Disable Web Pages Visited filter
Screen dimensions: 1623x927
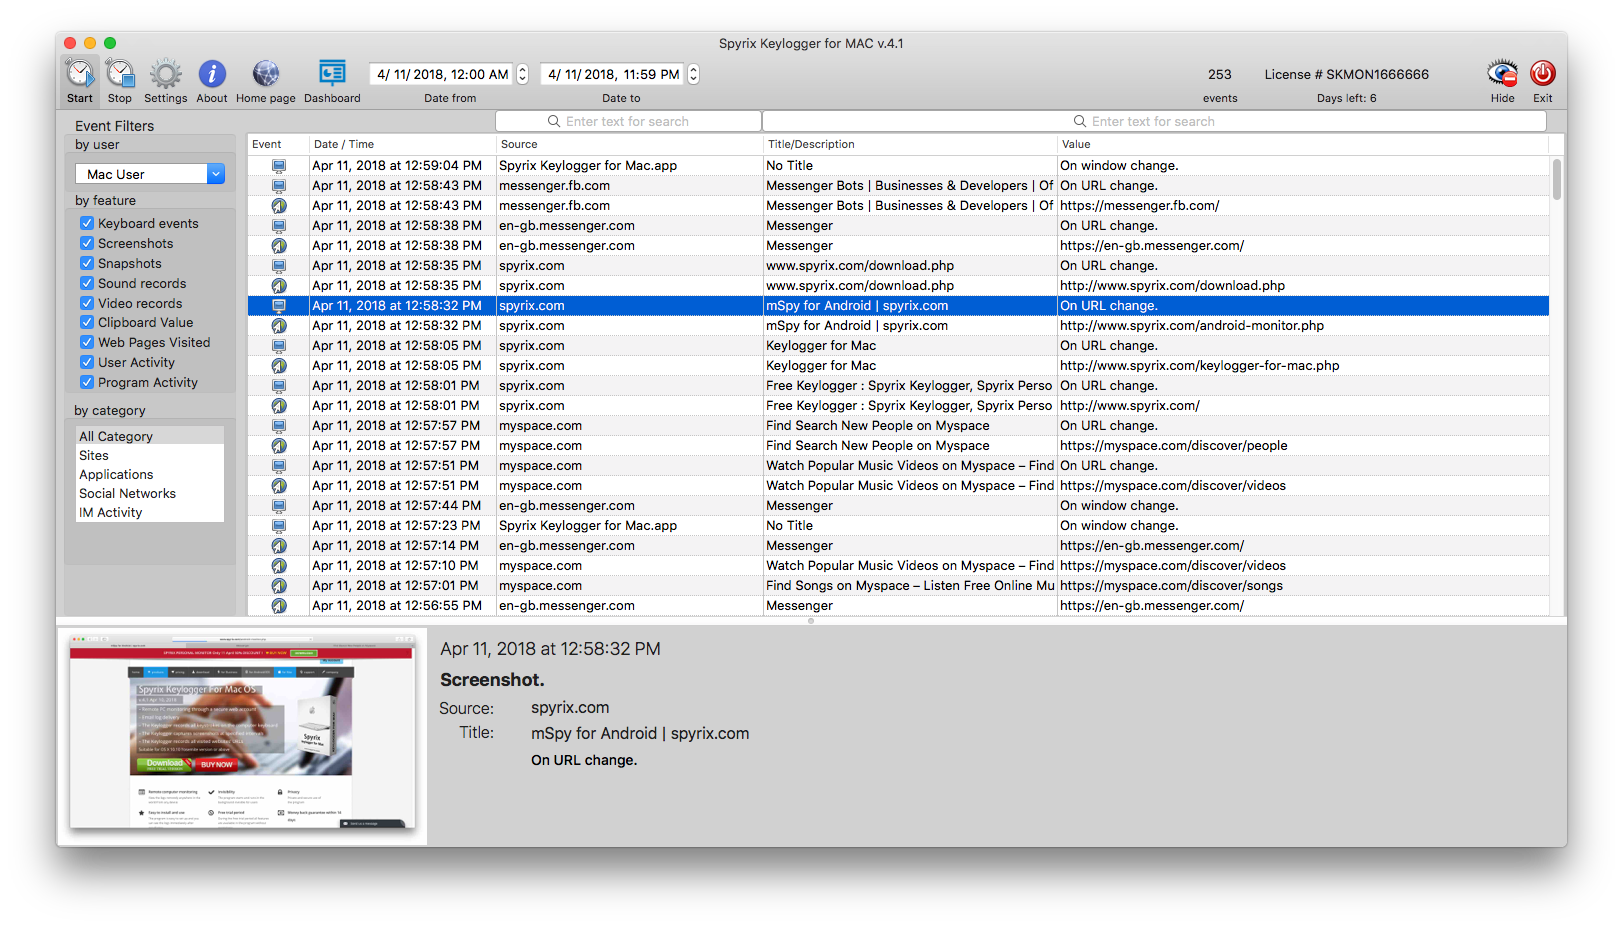coord(87,342)
